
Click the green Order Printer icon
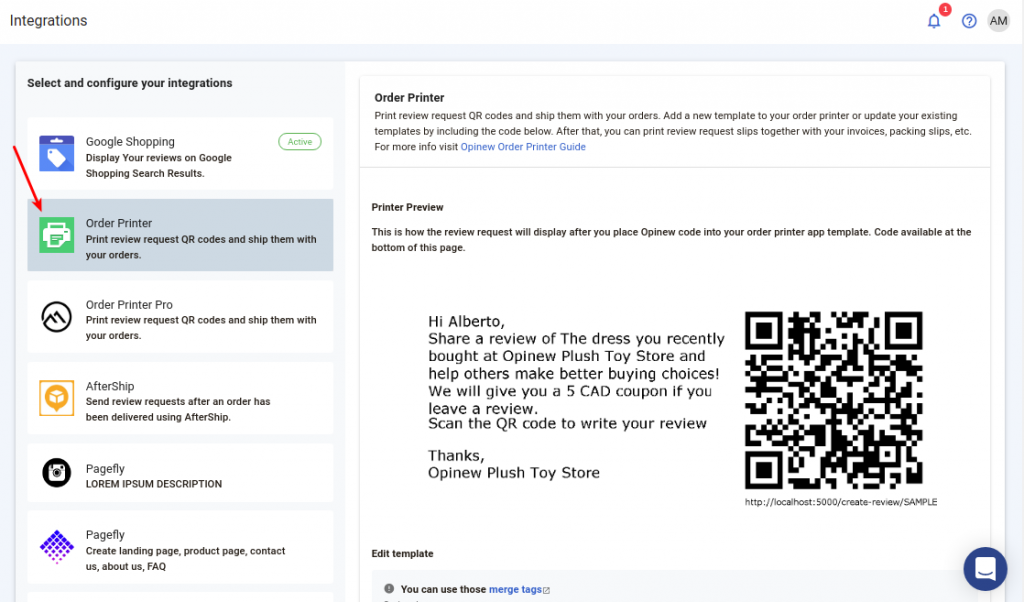[57, 235]
